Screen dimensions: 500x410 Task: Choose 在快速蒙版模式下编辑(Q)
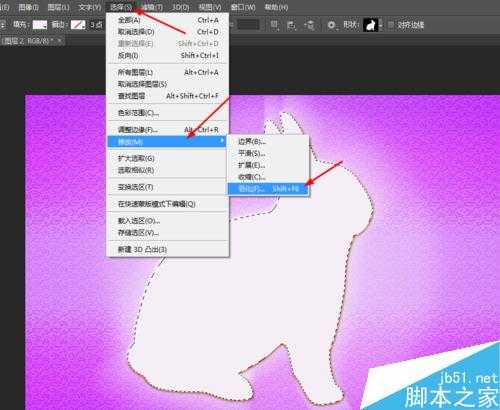(168, 204)
